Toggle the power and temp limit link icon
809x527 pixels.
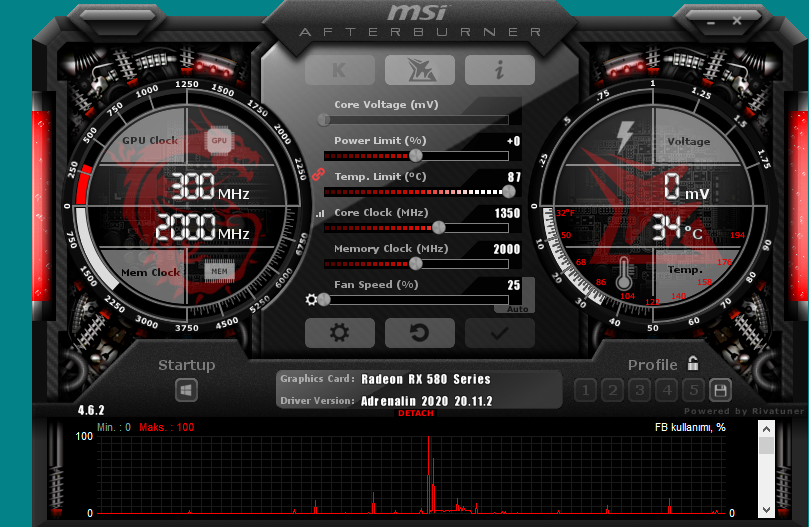coord(318,174)
